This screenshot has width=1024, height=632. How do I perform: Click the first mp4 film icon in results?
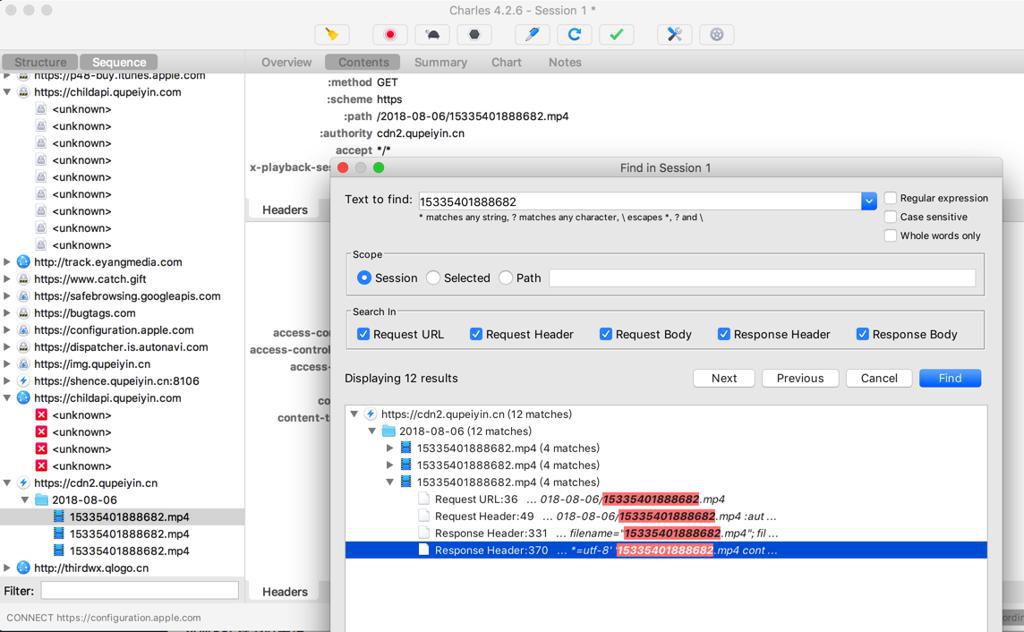pyautogui.click(x=406, y=448)
